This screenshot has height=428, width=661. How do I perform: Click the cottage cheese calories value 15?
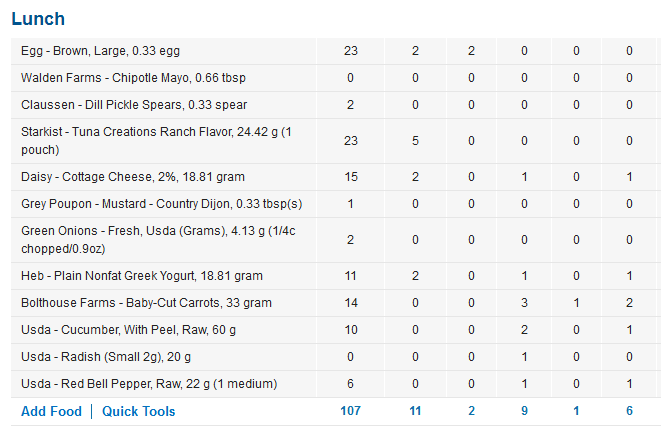click(350, 177)
